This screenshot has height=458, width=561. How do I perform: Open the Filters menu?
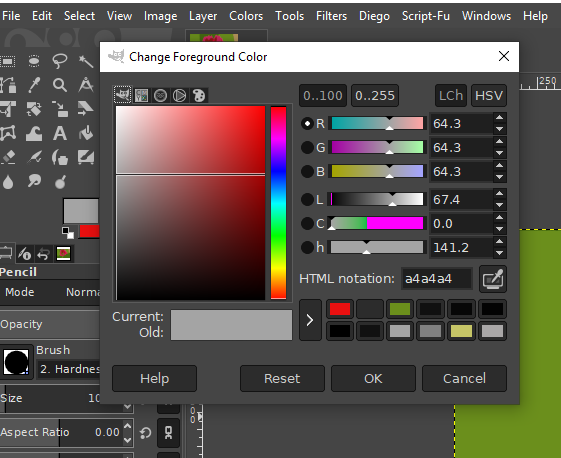click(x=331, y=16)
